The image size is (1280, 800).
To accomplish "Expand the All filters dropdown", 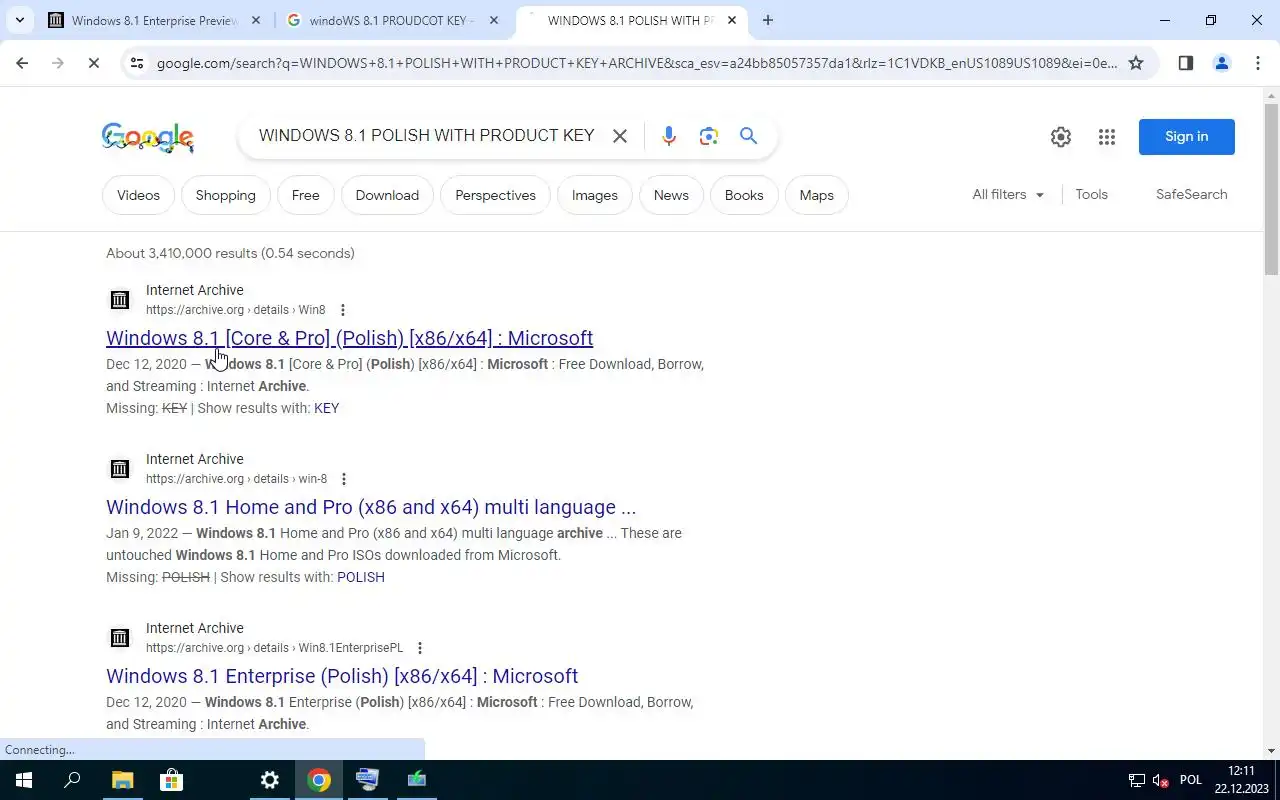I will tap(1008, 195).
